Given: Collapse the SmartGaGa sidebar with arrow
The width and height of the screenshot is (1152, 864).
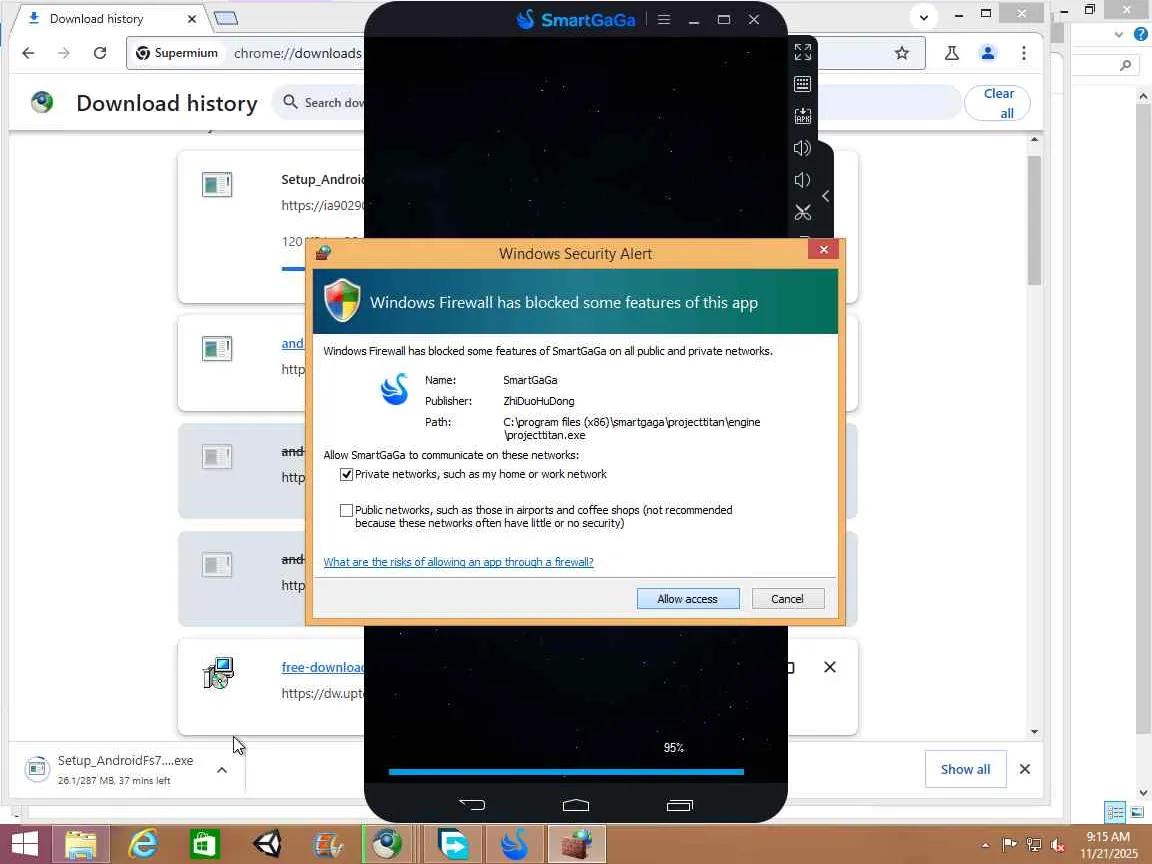Looking at the screenshot, I should 826,196.
